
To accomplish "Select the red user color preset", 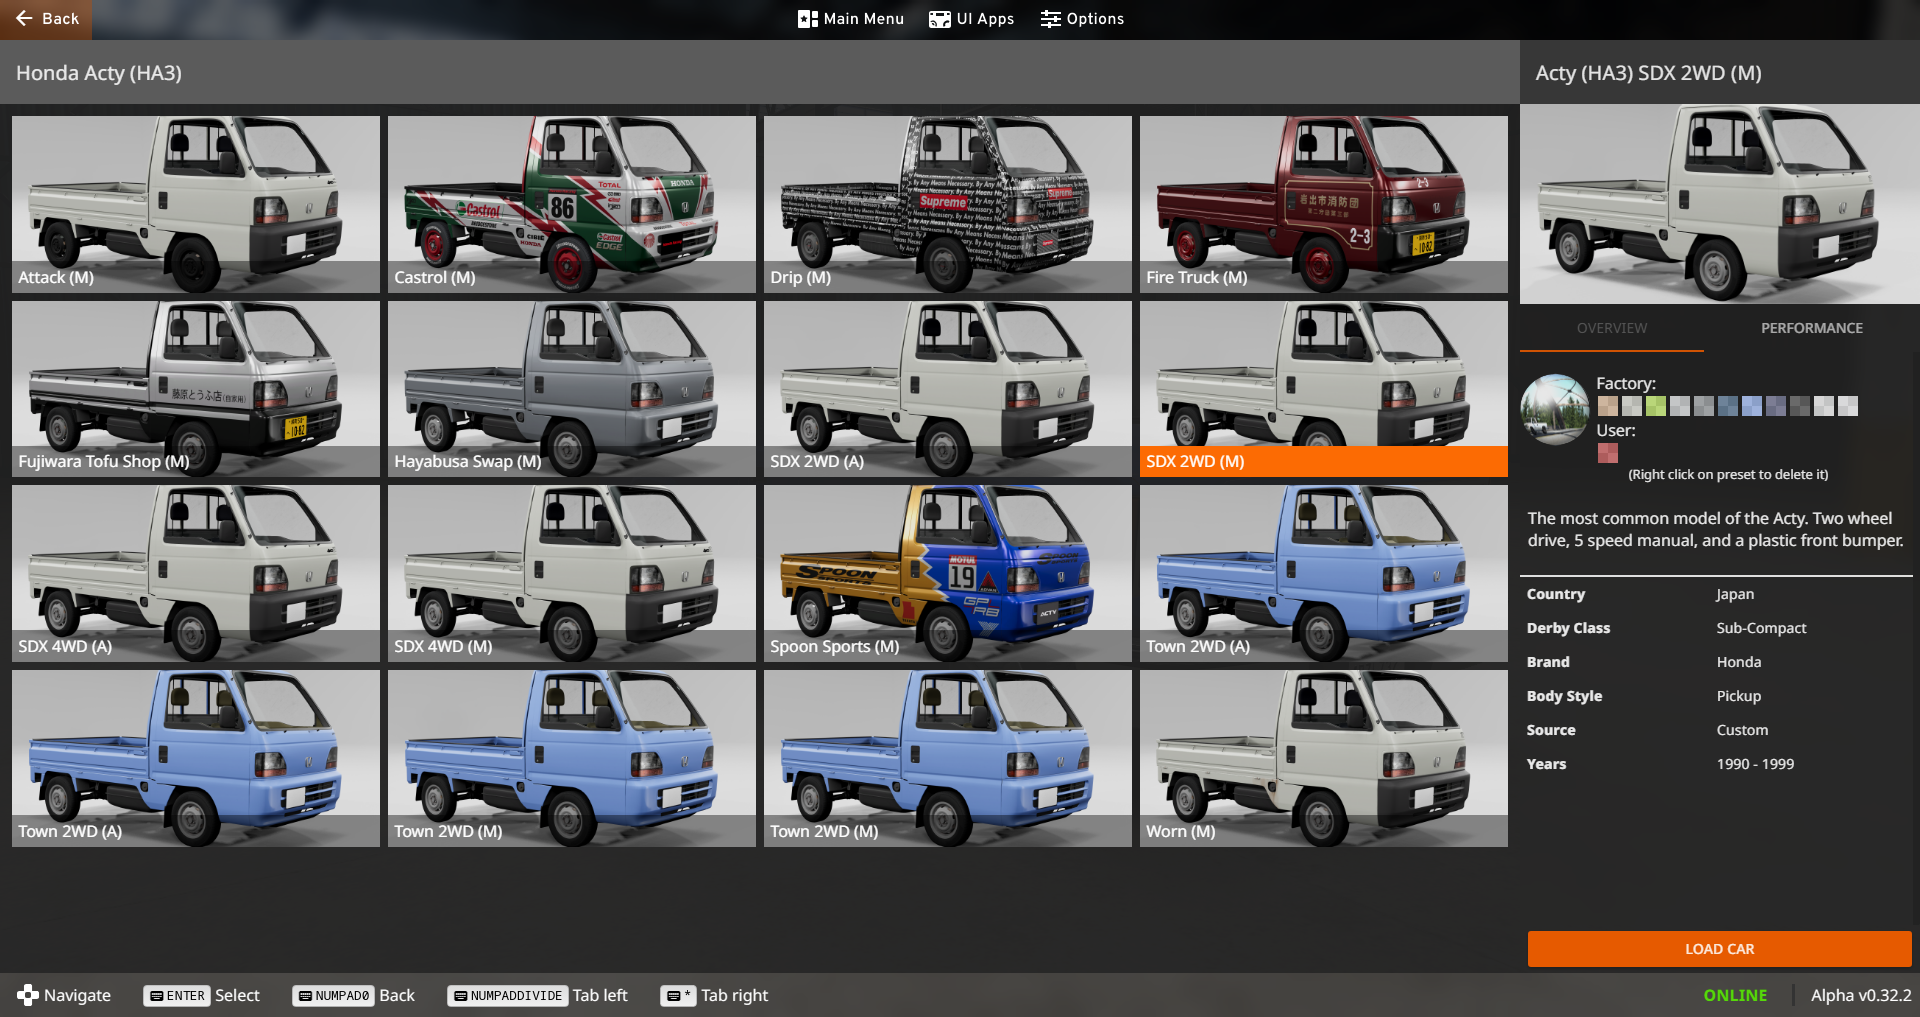I will point(1608,453).
